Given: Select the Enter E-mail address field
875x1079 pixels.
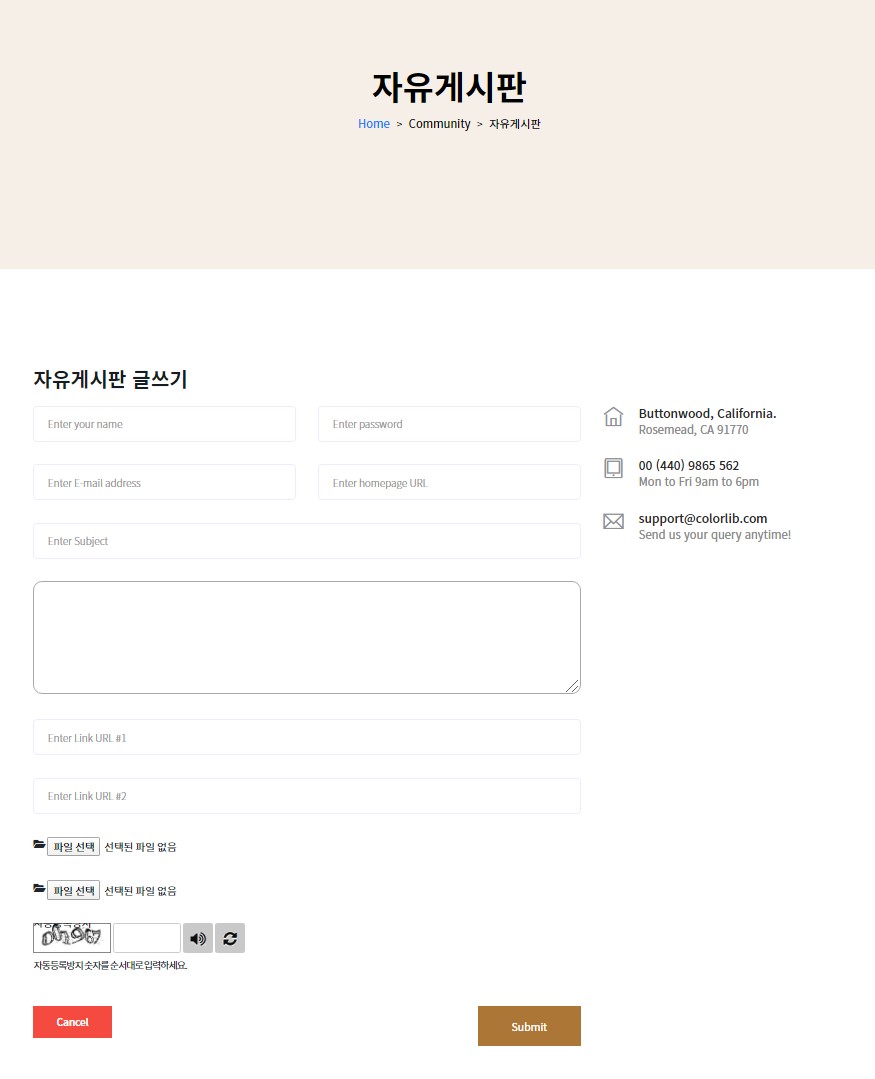Looking at the screenshot, I should click(164, 483).
